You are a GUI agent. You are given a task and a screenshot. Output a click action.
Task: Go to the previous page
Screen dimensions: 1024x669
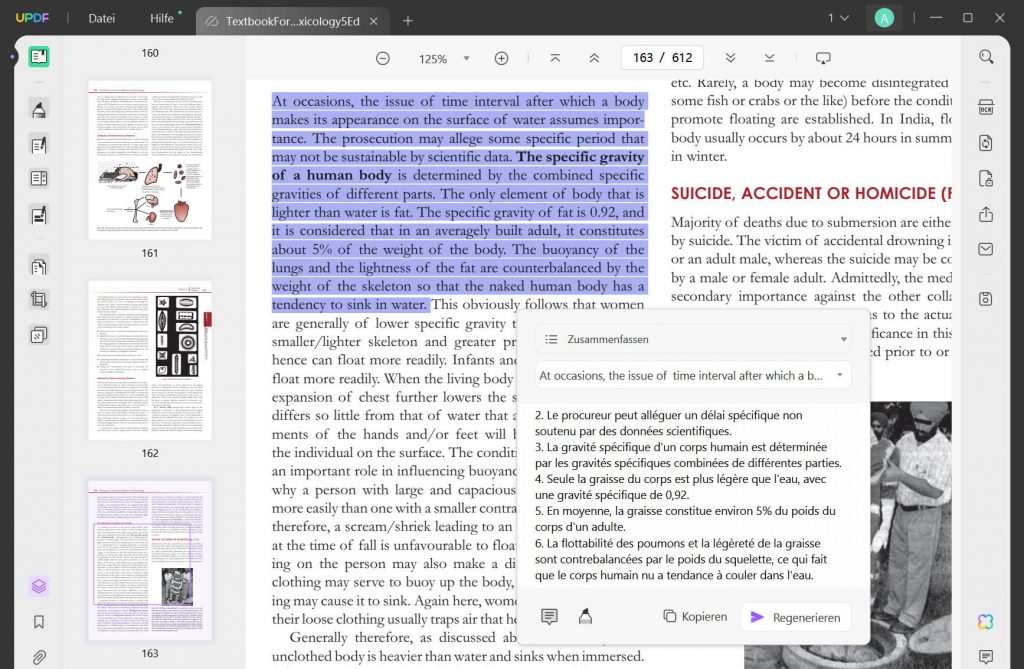[594, 58]
